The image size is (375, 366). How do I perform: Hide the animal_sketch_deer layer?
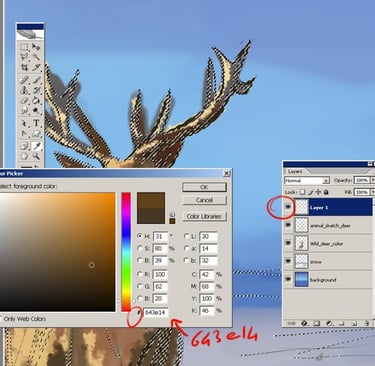point(288,225)
